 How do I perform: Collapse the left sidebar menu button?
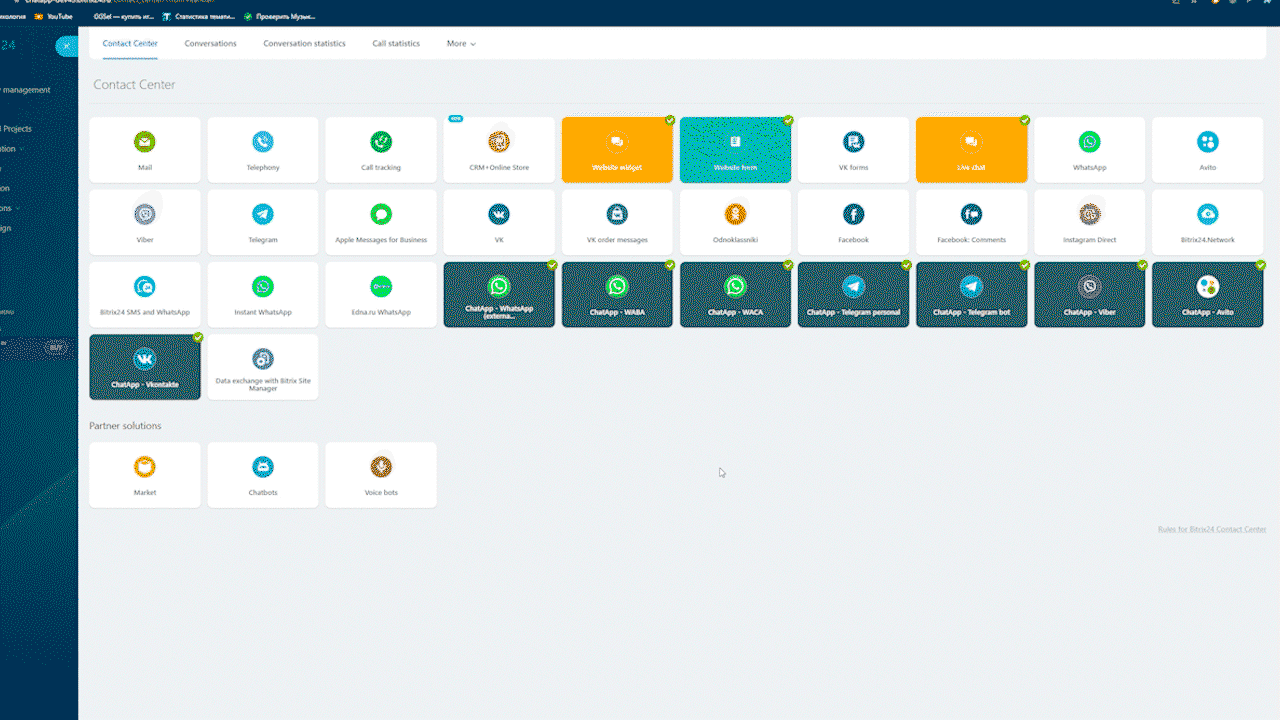pyautogui.click(x=66, y=46)
